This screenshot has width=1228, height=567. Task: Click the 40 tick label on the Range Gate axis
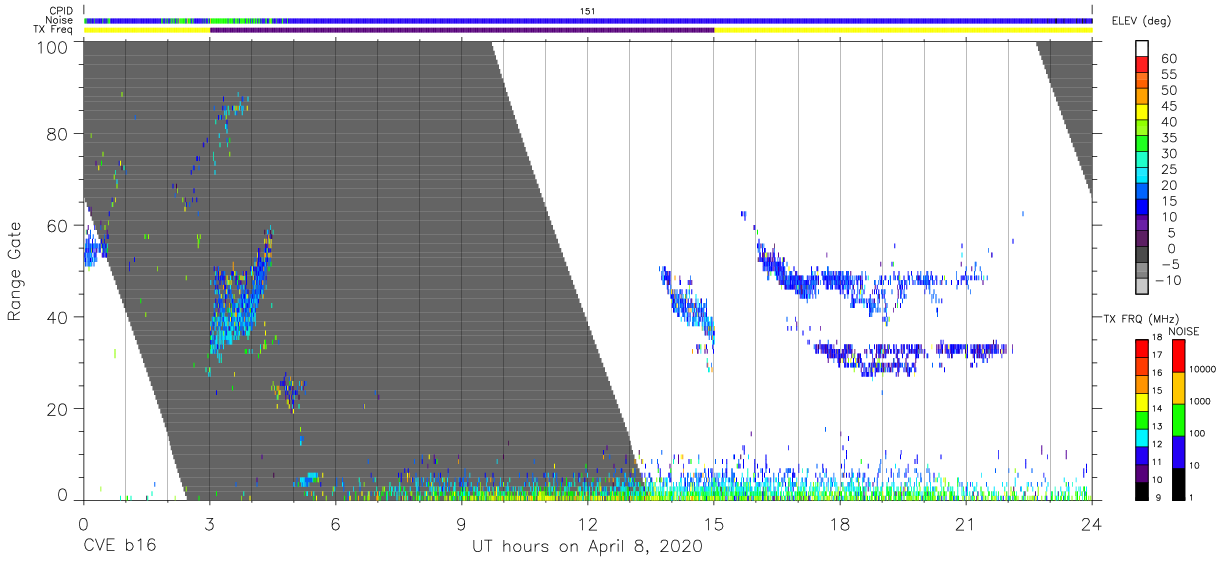pyautogui.click(x=58, y=317)
